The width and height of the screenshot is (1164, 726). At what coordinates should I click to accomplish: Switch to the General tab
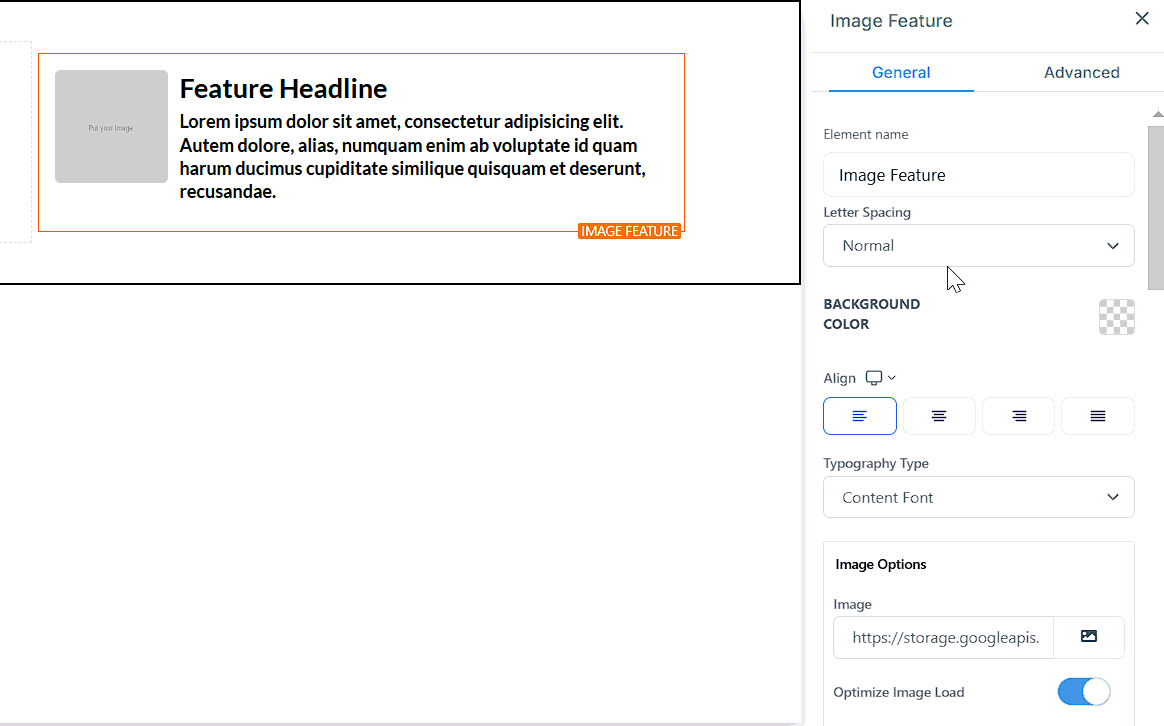pyautogui.click(x=901, y=73)
